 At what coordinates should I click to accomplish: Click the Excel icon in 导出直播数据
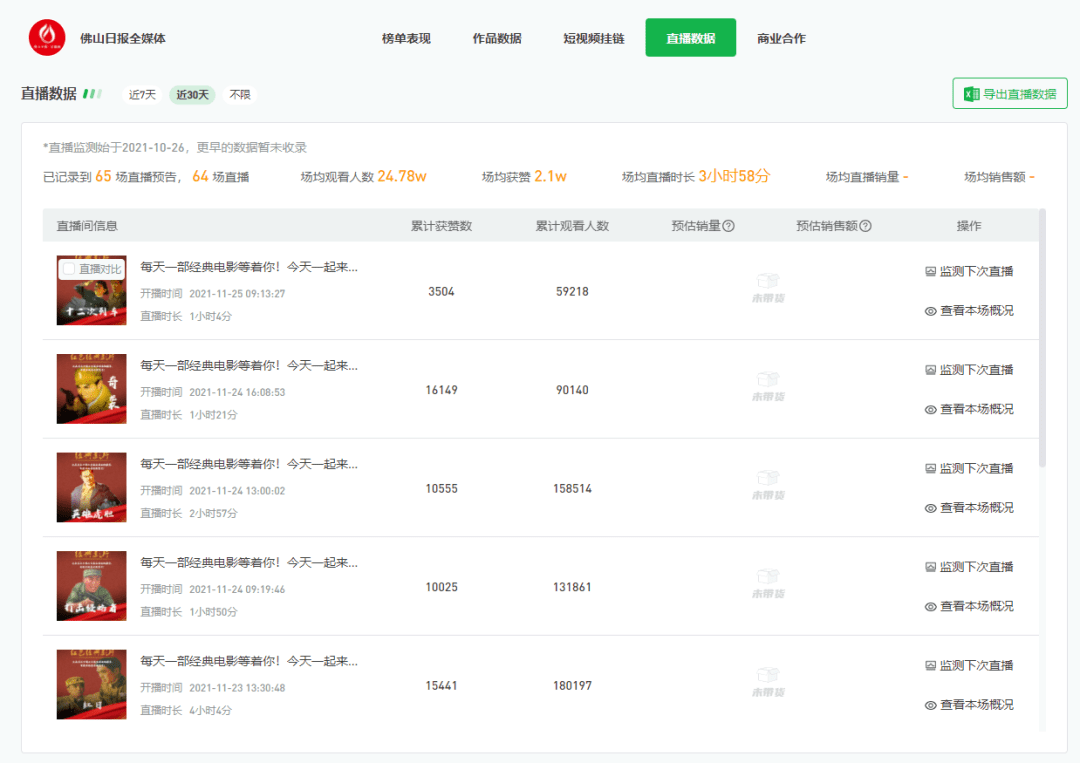click(971, 94)
